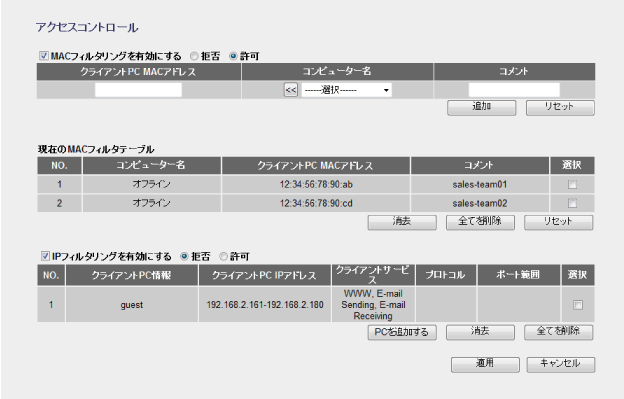The height and width of the screenshot is (399, 624).
Task: Check the 選択 box for sales-team01
Action: [x=572, y=184]
